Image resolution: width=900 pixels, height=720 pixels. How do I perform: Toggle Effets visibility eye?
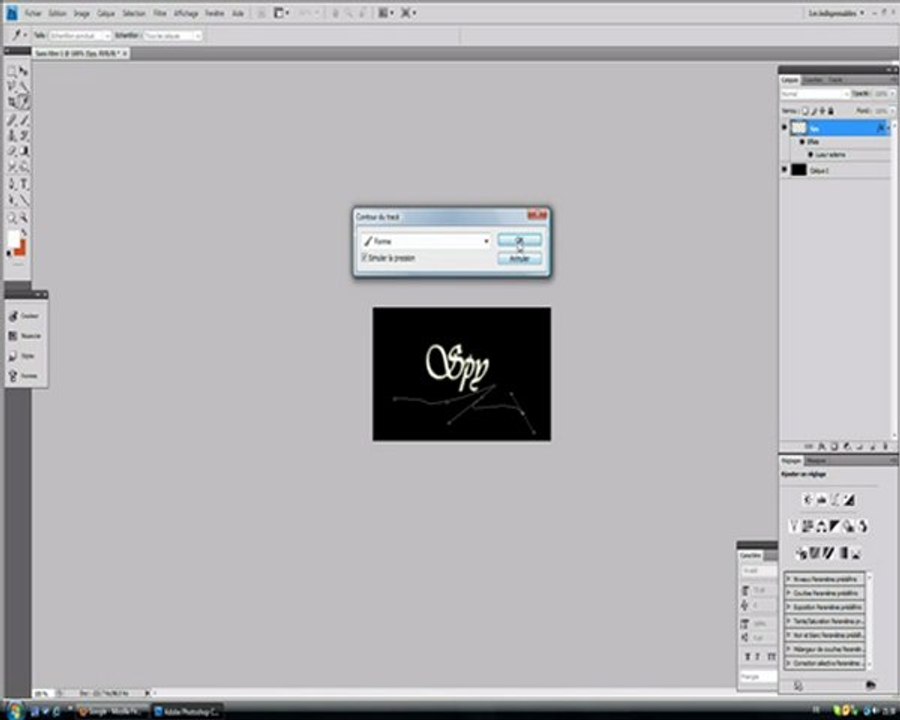802,141
